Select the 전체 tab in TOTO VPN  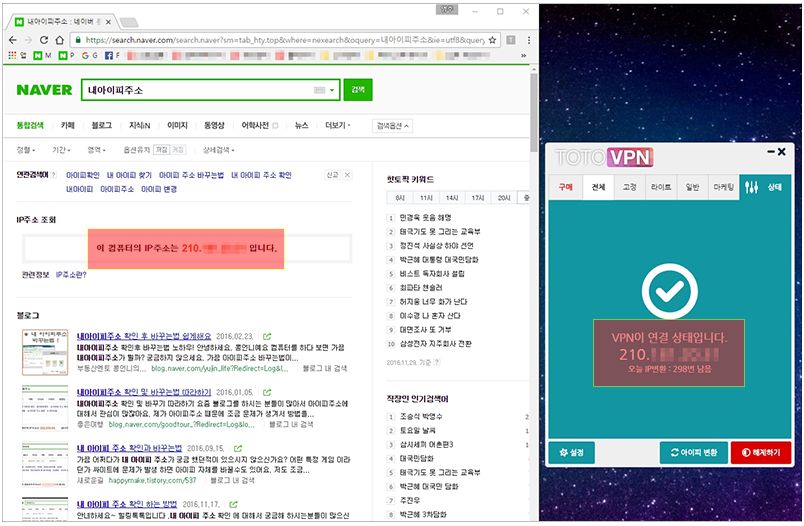tap(598, 187)
